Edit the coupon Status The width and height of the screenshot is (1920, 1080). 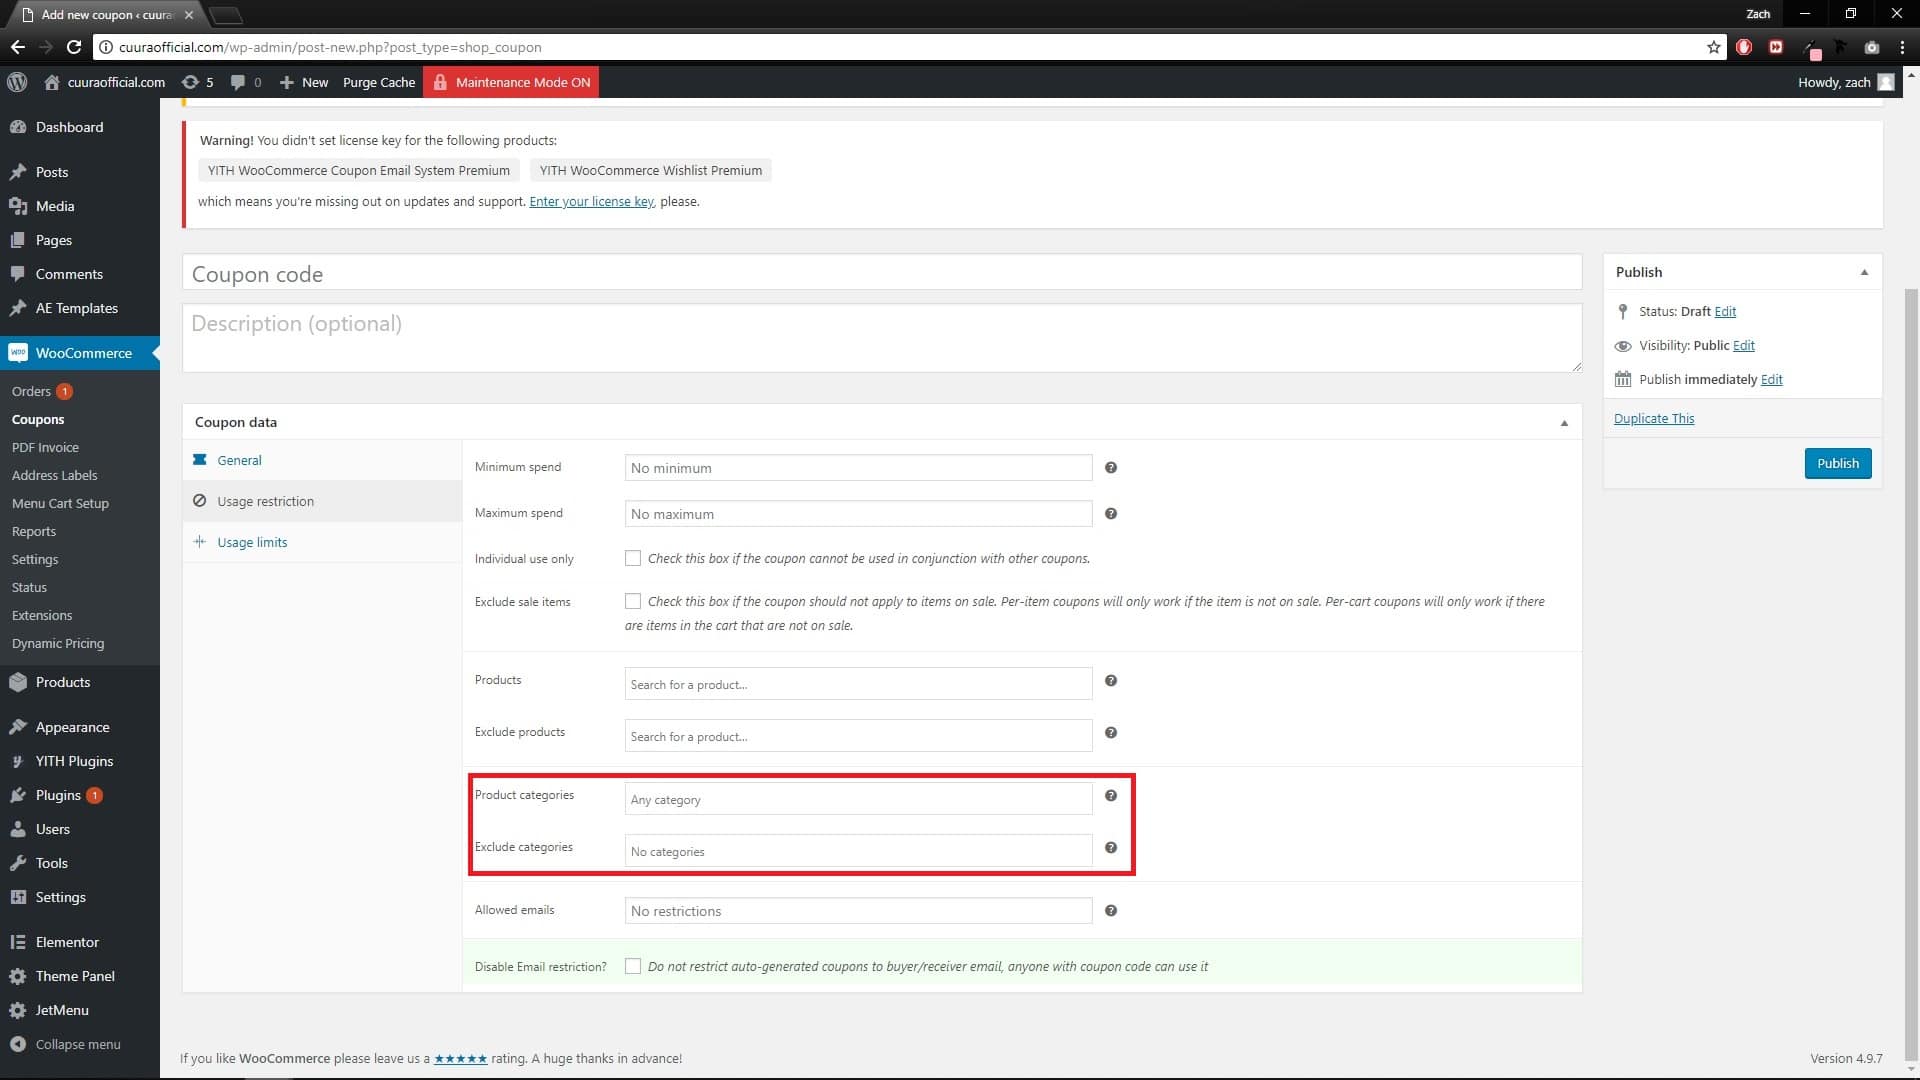click(x=1725, y=311)
